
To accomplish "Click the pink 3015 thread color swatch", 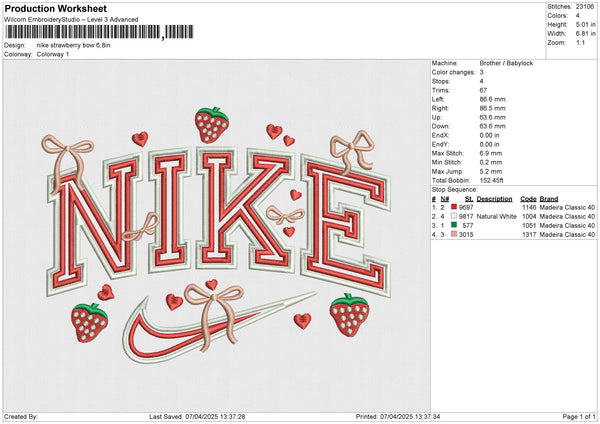I will [x=454, y=234].
